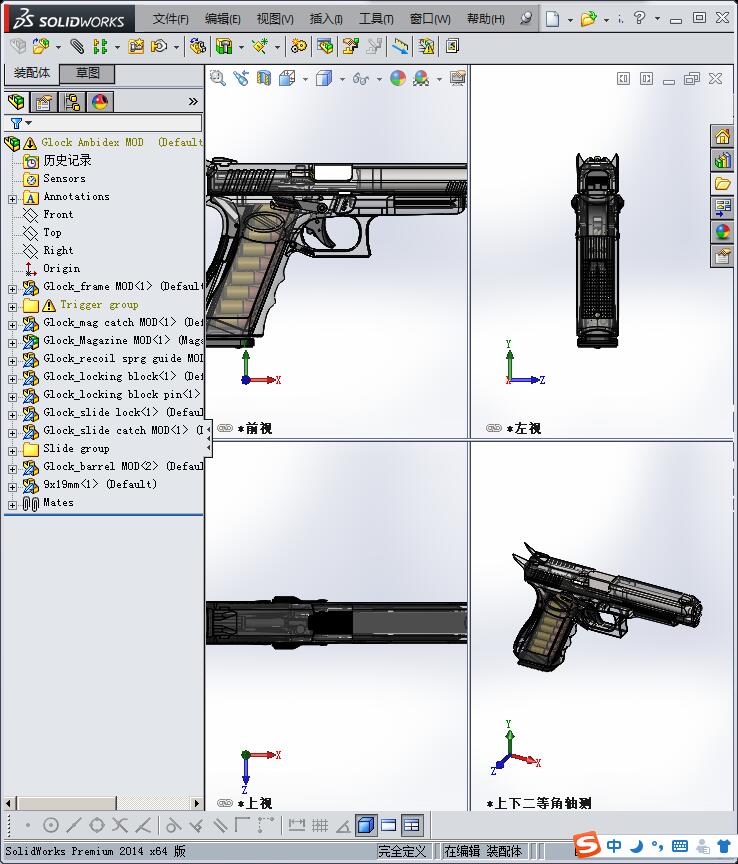Image resolution: width=738 pixels, height=864 pixels.
Task: Expand Glock_frame MOD<1> component
Action: pos(12,289)
